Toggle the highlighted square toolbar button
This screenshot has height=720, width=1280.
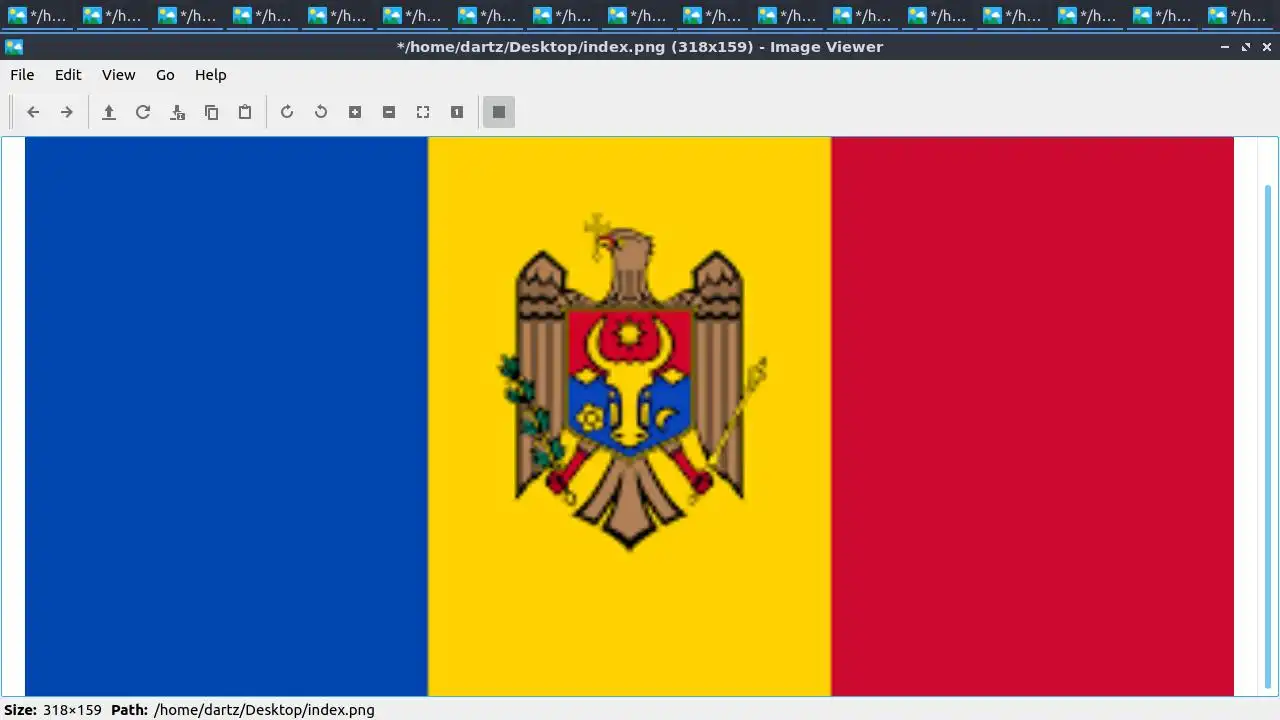[499, 112]
